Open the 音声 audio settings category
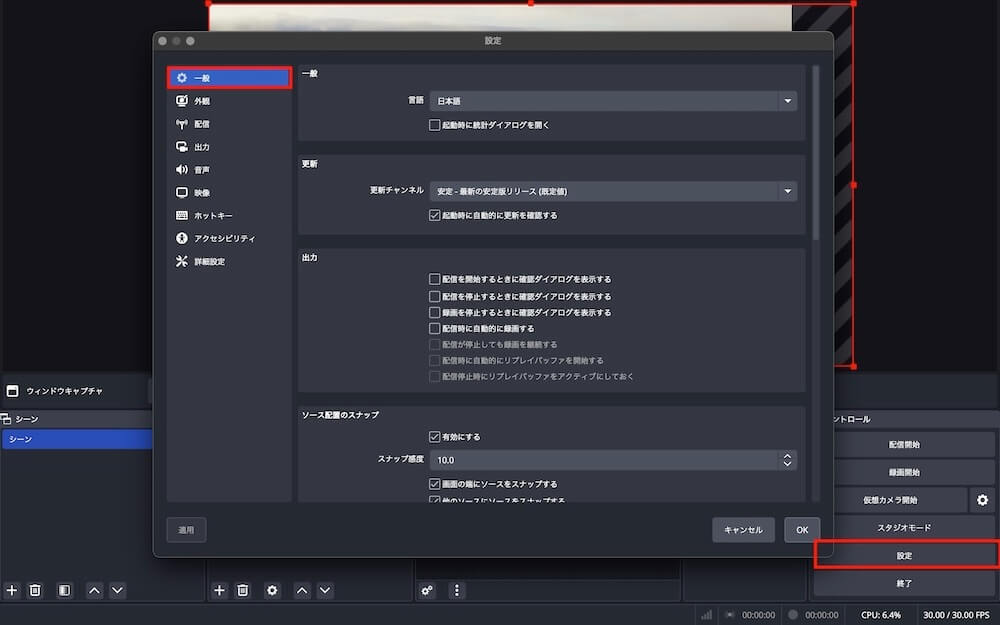The height and width of the screenshot is (625, 1000). point(229,170)
